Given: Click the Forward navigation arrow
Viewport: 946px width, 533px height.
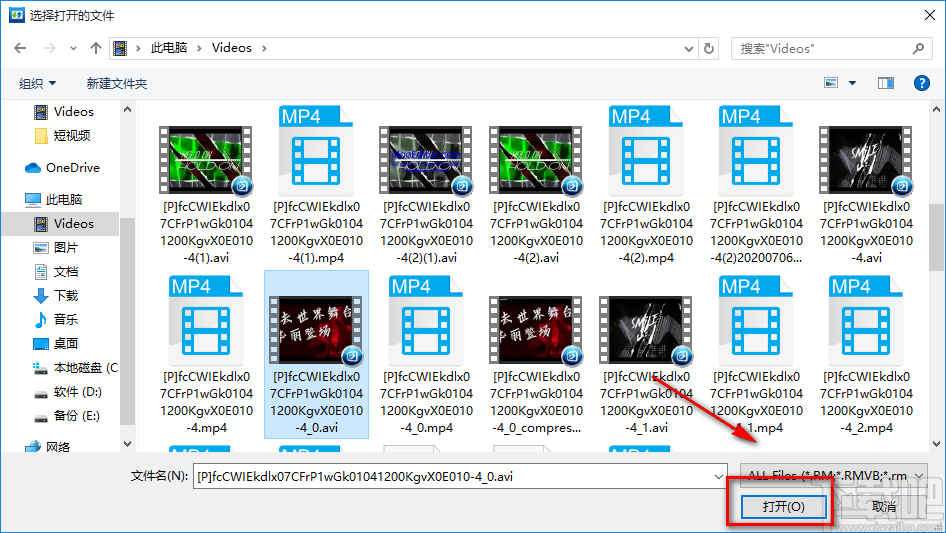Looking at the screenshot, I should [49, 48].
